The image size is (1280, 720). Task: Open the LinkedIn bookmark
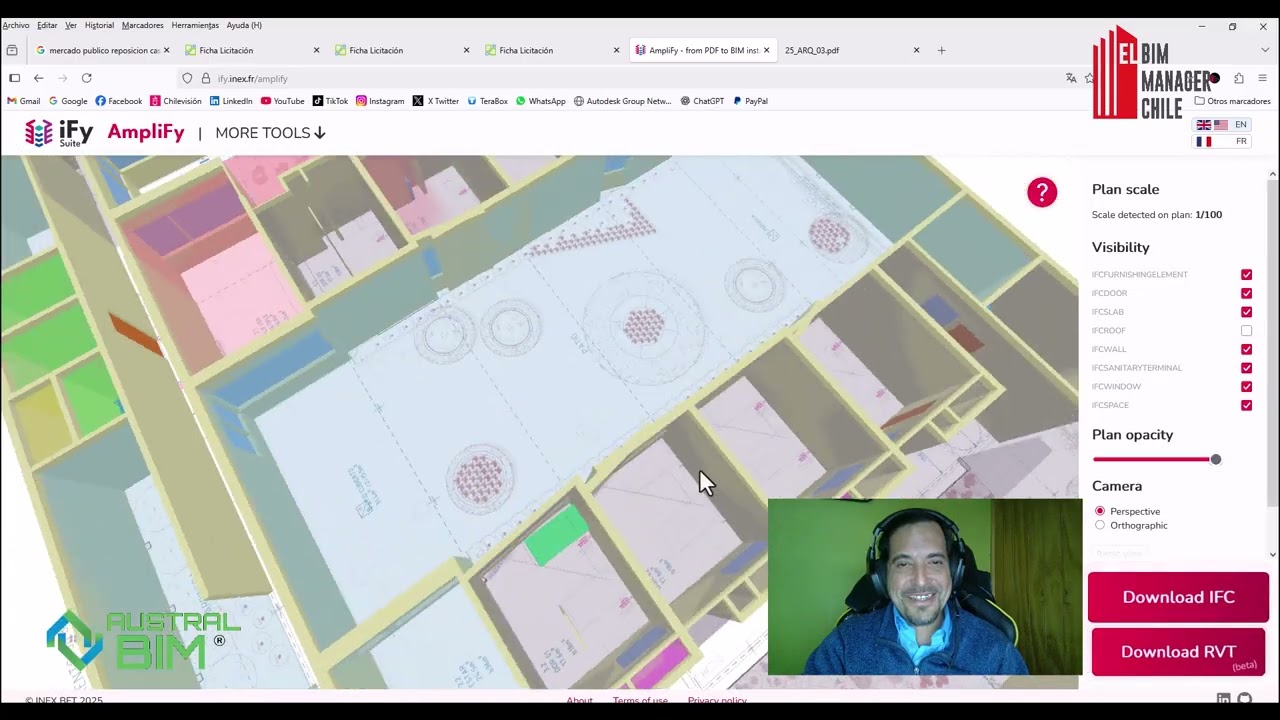click(231, 101)
